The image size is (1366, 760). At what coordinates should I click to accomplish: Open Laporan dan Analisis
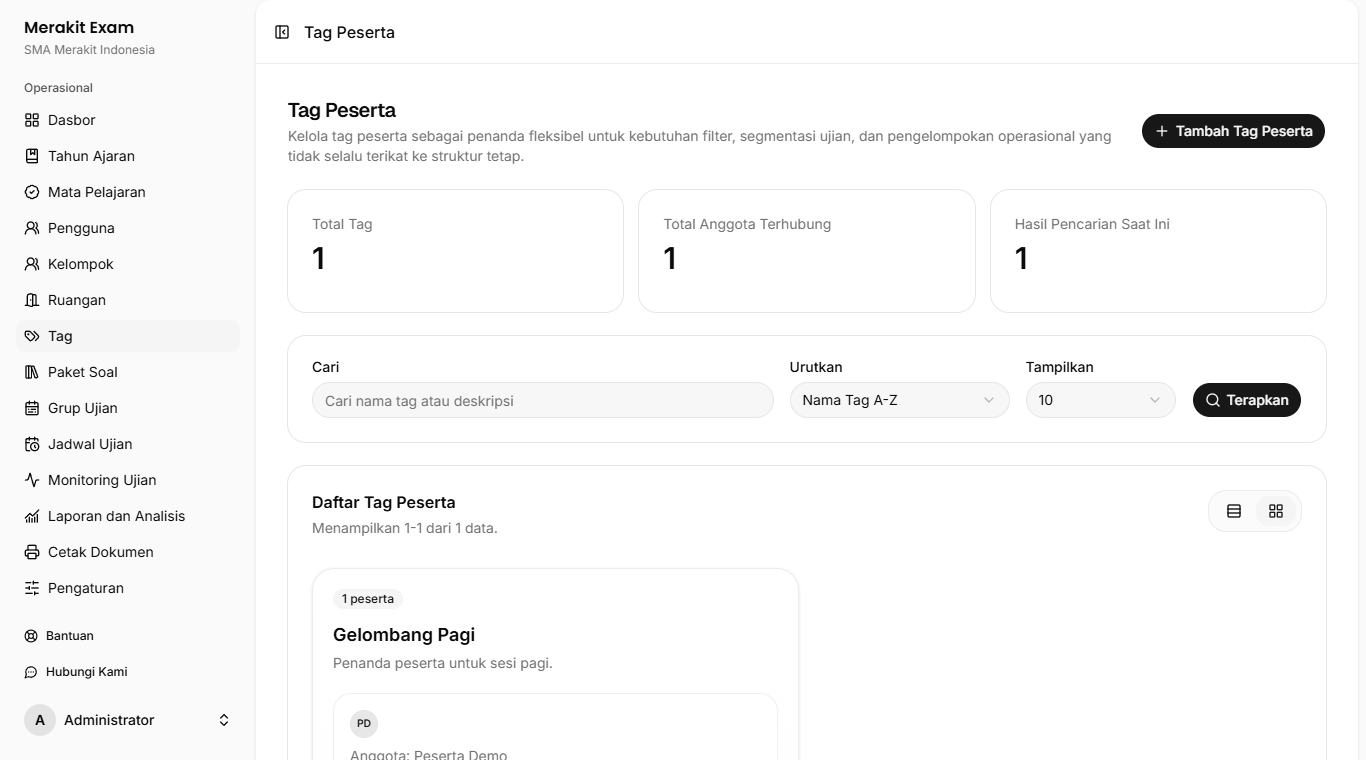click(x=128, y=516)
